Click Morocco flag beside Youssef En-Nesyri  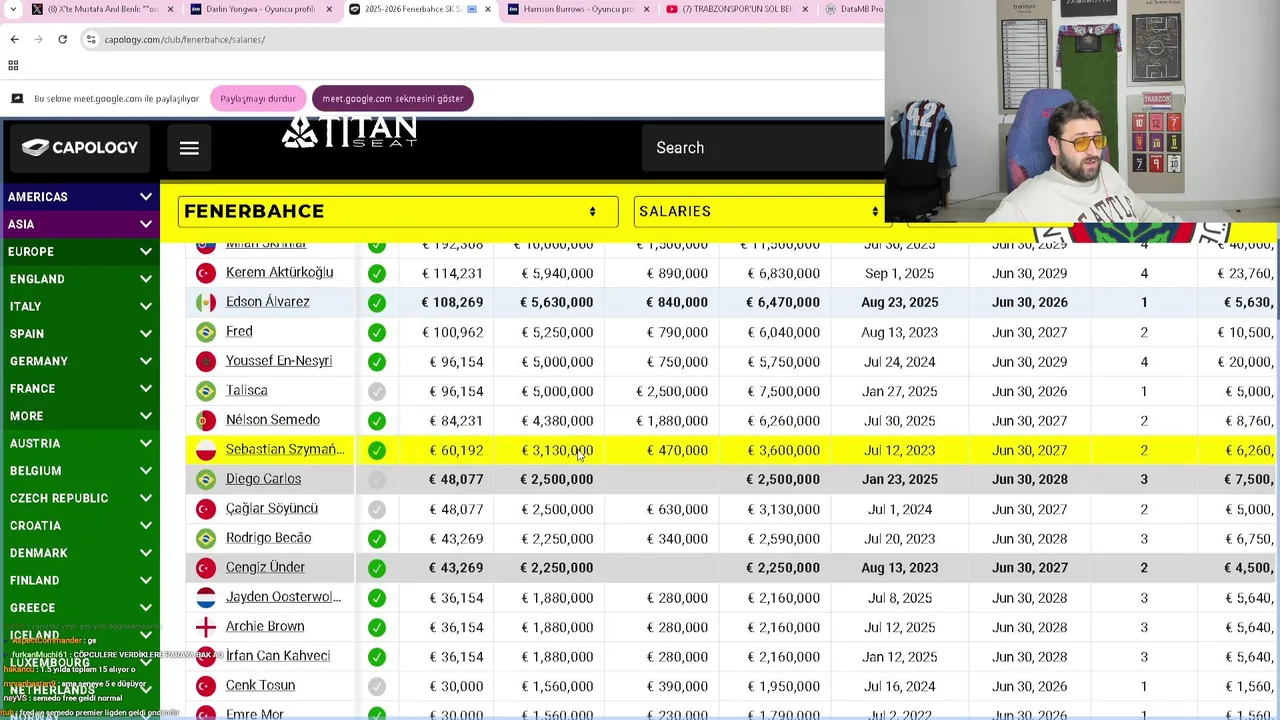(x=206, y=361)
